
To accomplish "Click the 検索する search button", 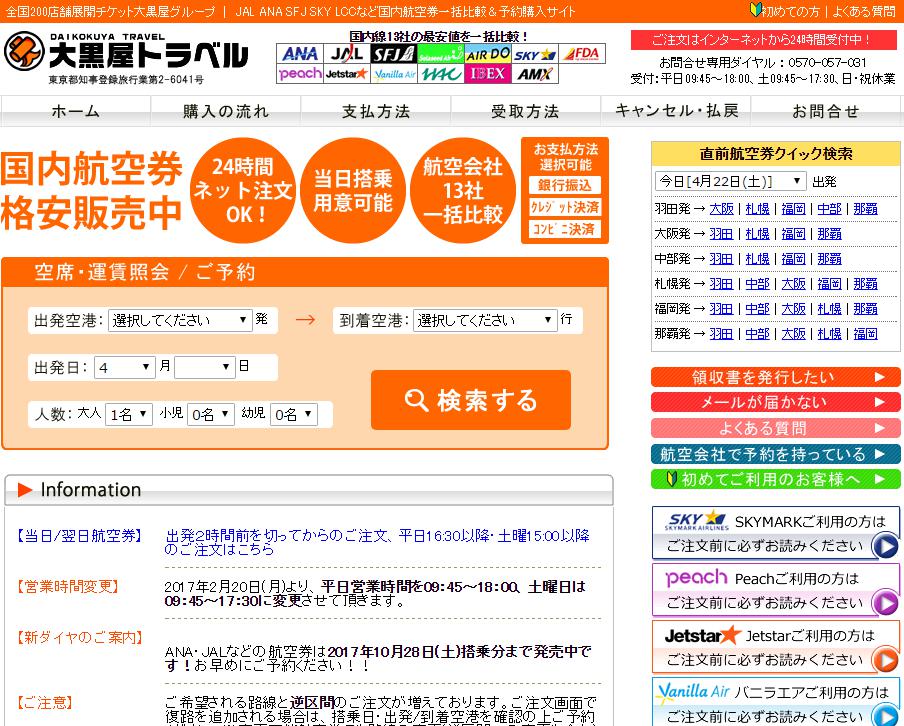I will [471, 400].
